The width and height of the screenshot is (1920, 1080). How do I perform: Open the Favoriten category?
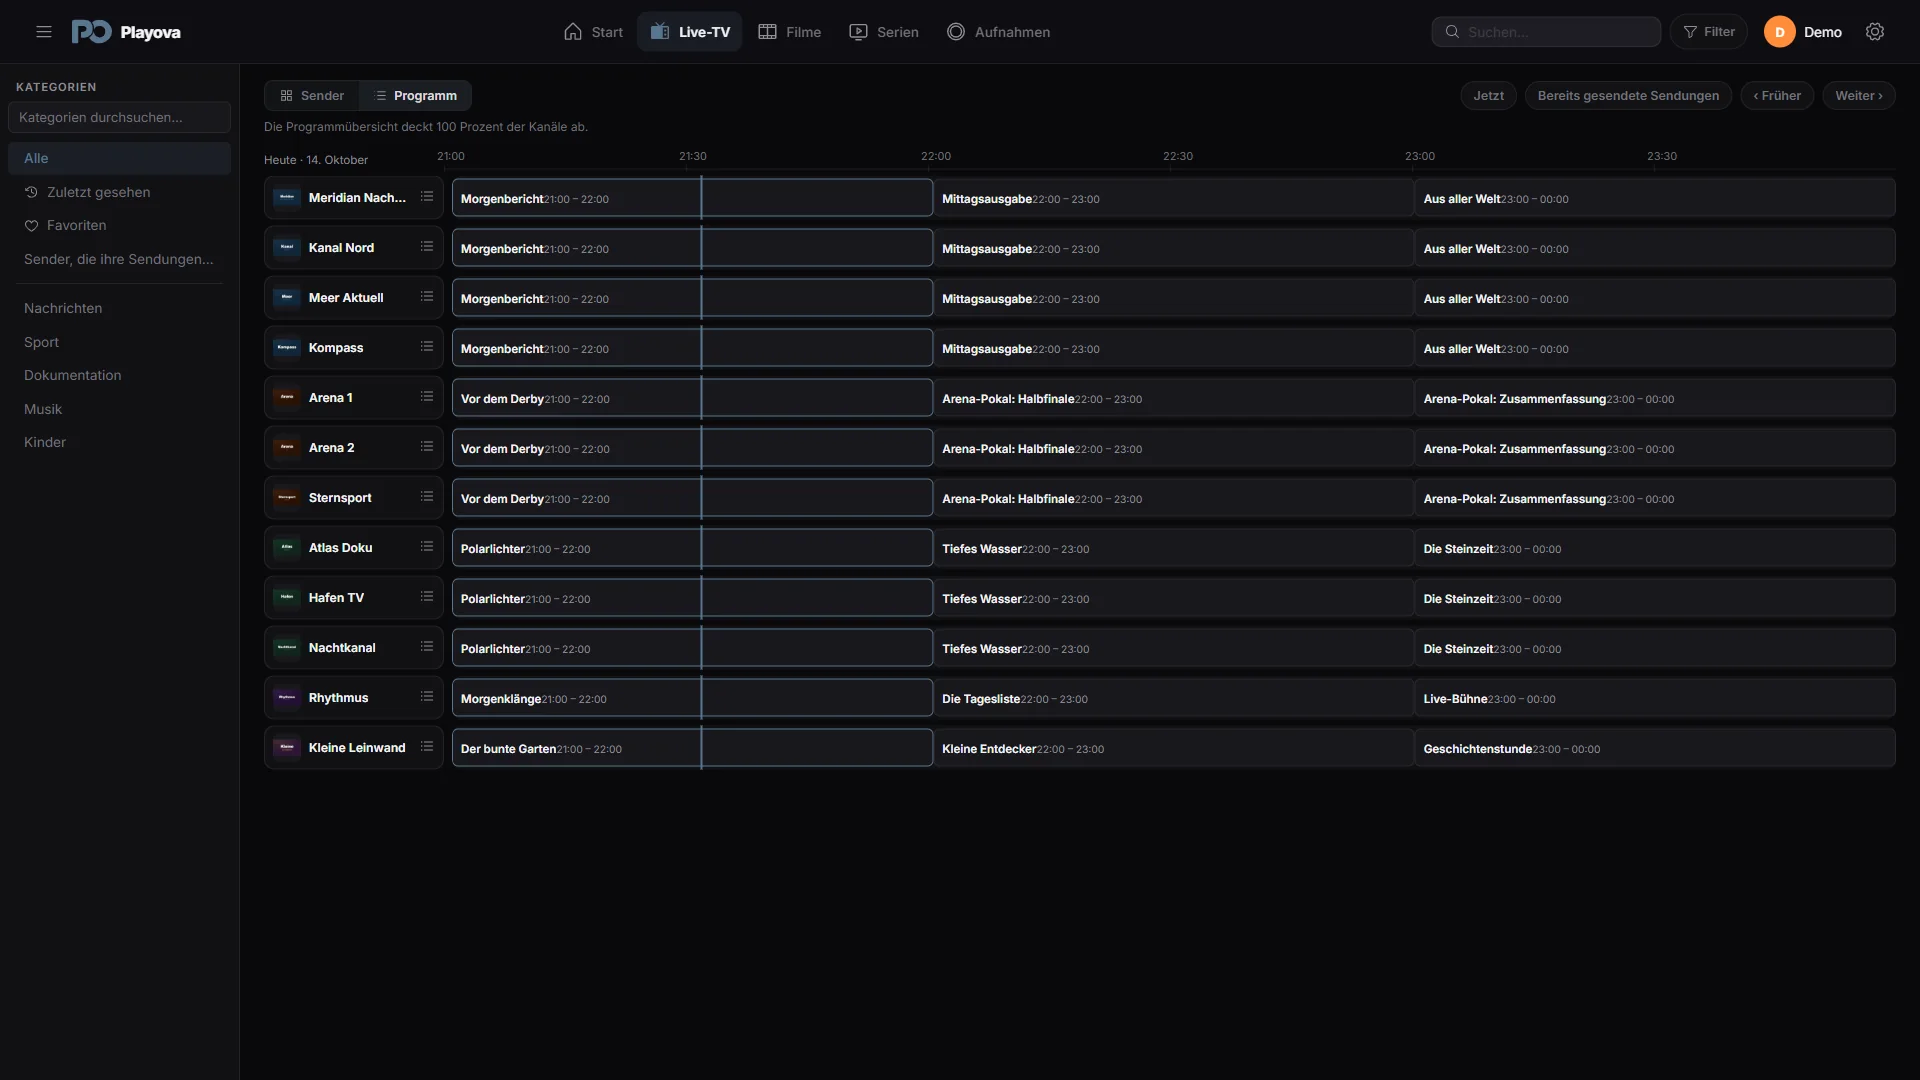click(119, 225)
